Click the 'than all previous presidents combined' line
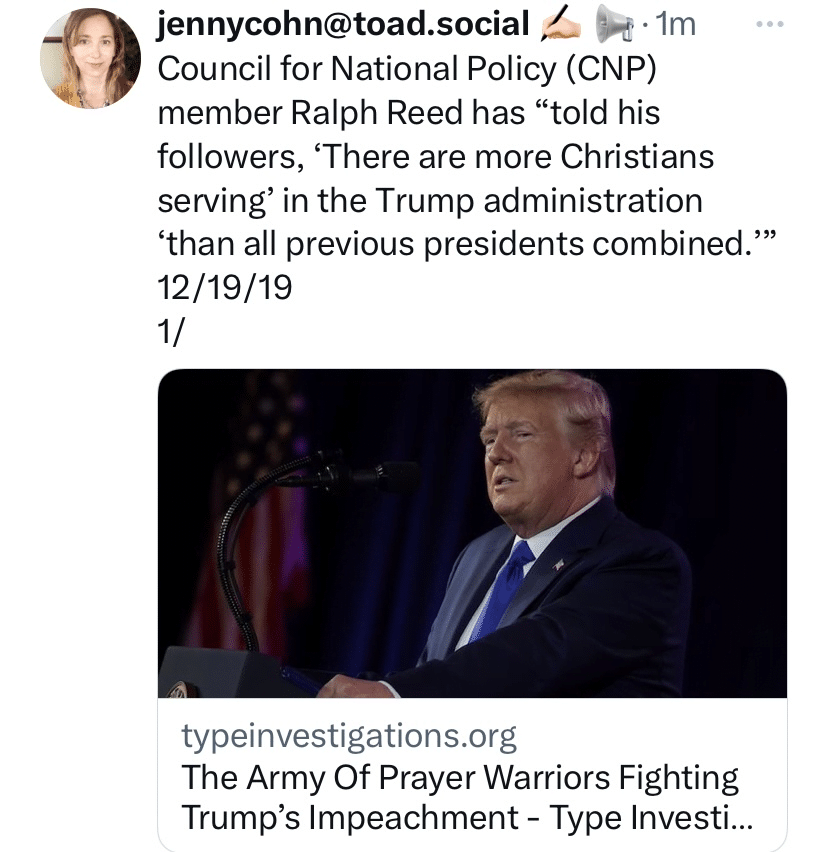This screenshot has width=828, height=852. tap(466, 244)
